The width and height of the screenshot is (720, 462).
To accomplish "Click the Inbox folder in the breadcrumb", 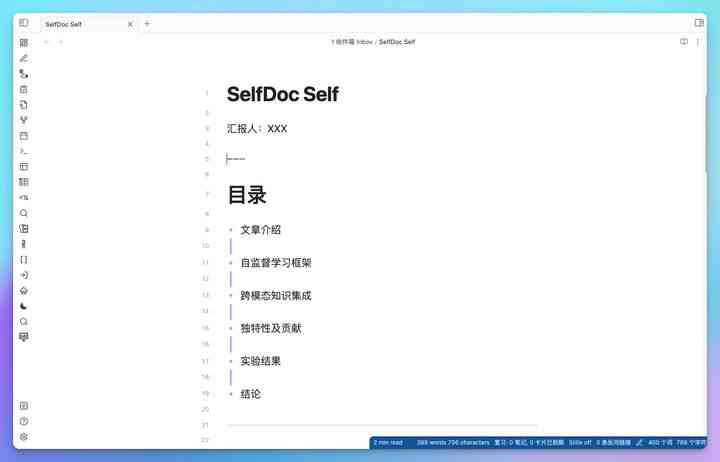I will pos(351,42).
